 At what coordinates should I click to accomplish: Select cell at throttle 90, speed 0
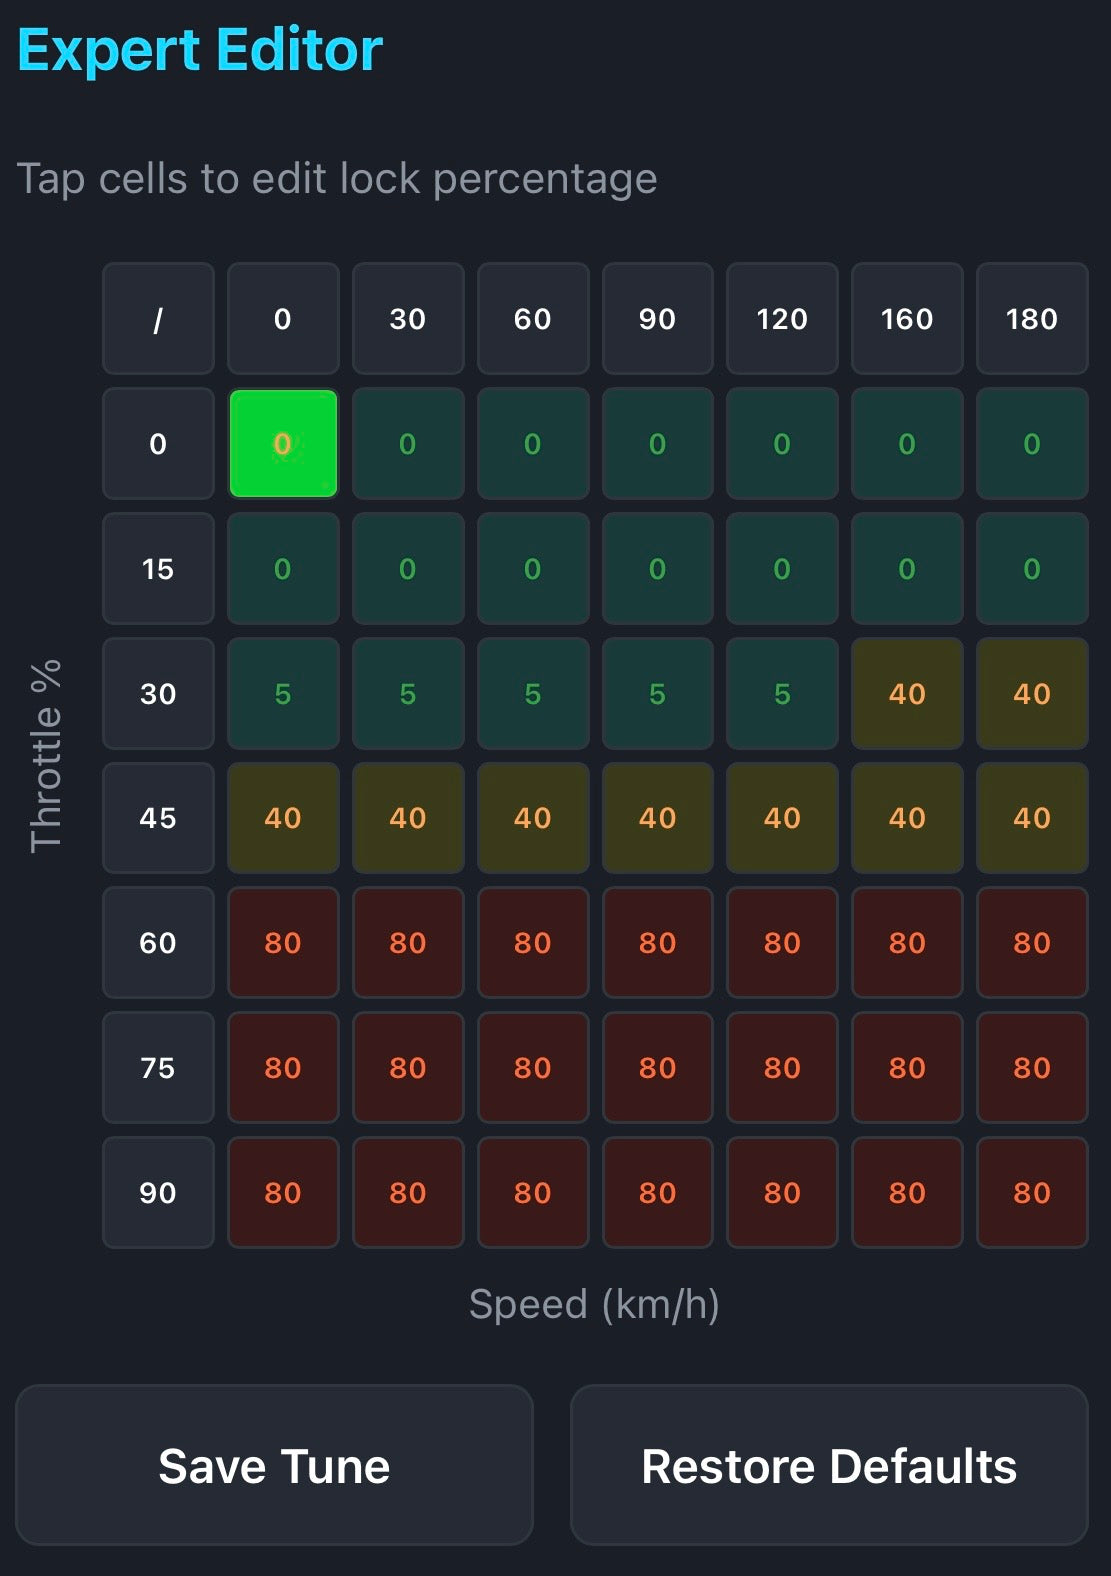click(283, 1192)
